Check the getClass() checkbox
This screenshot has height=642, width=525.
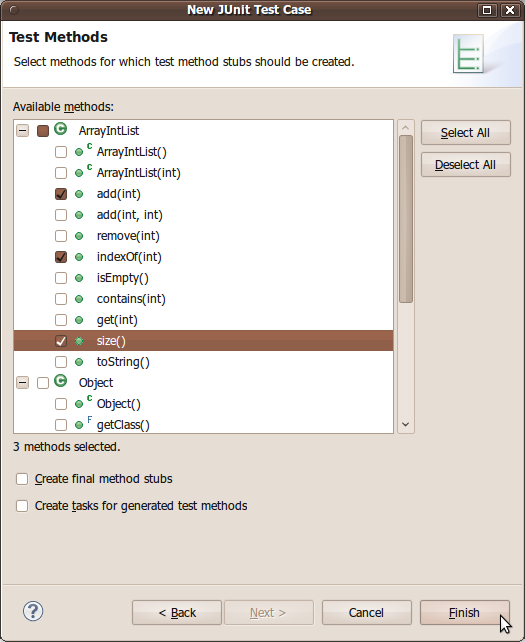[61, 425]
